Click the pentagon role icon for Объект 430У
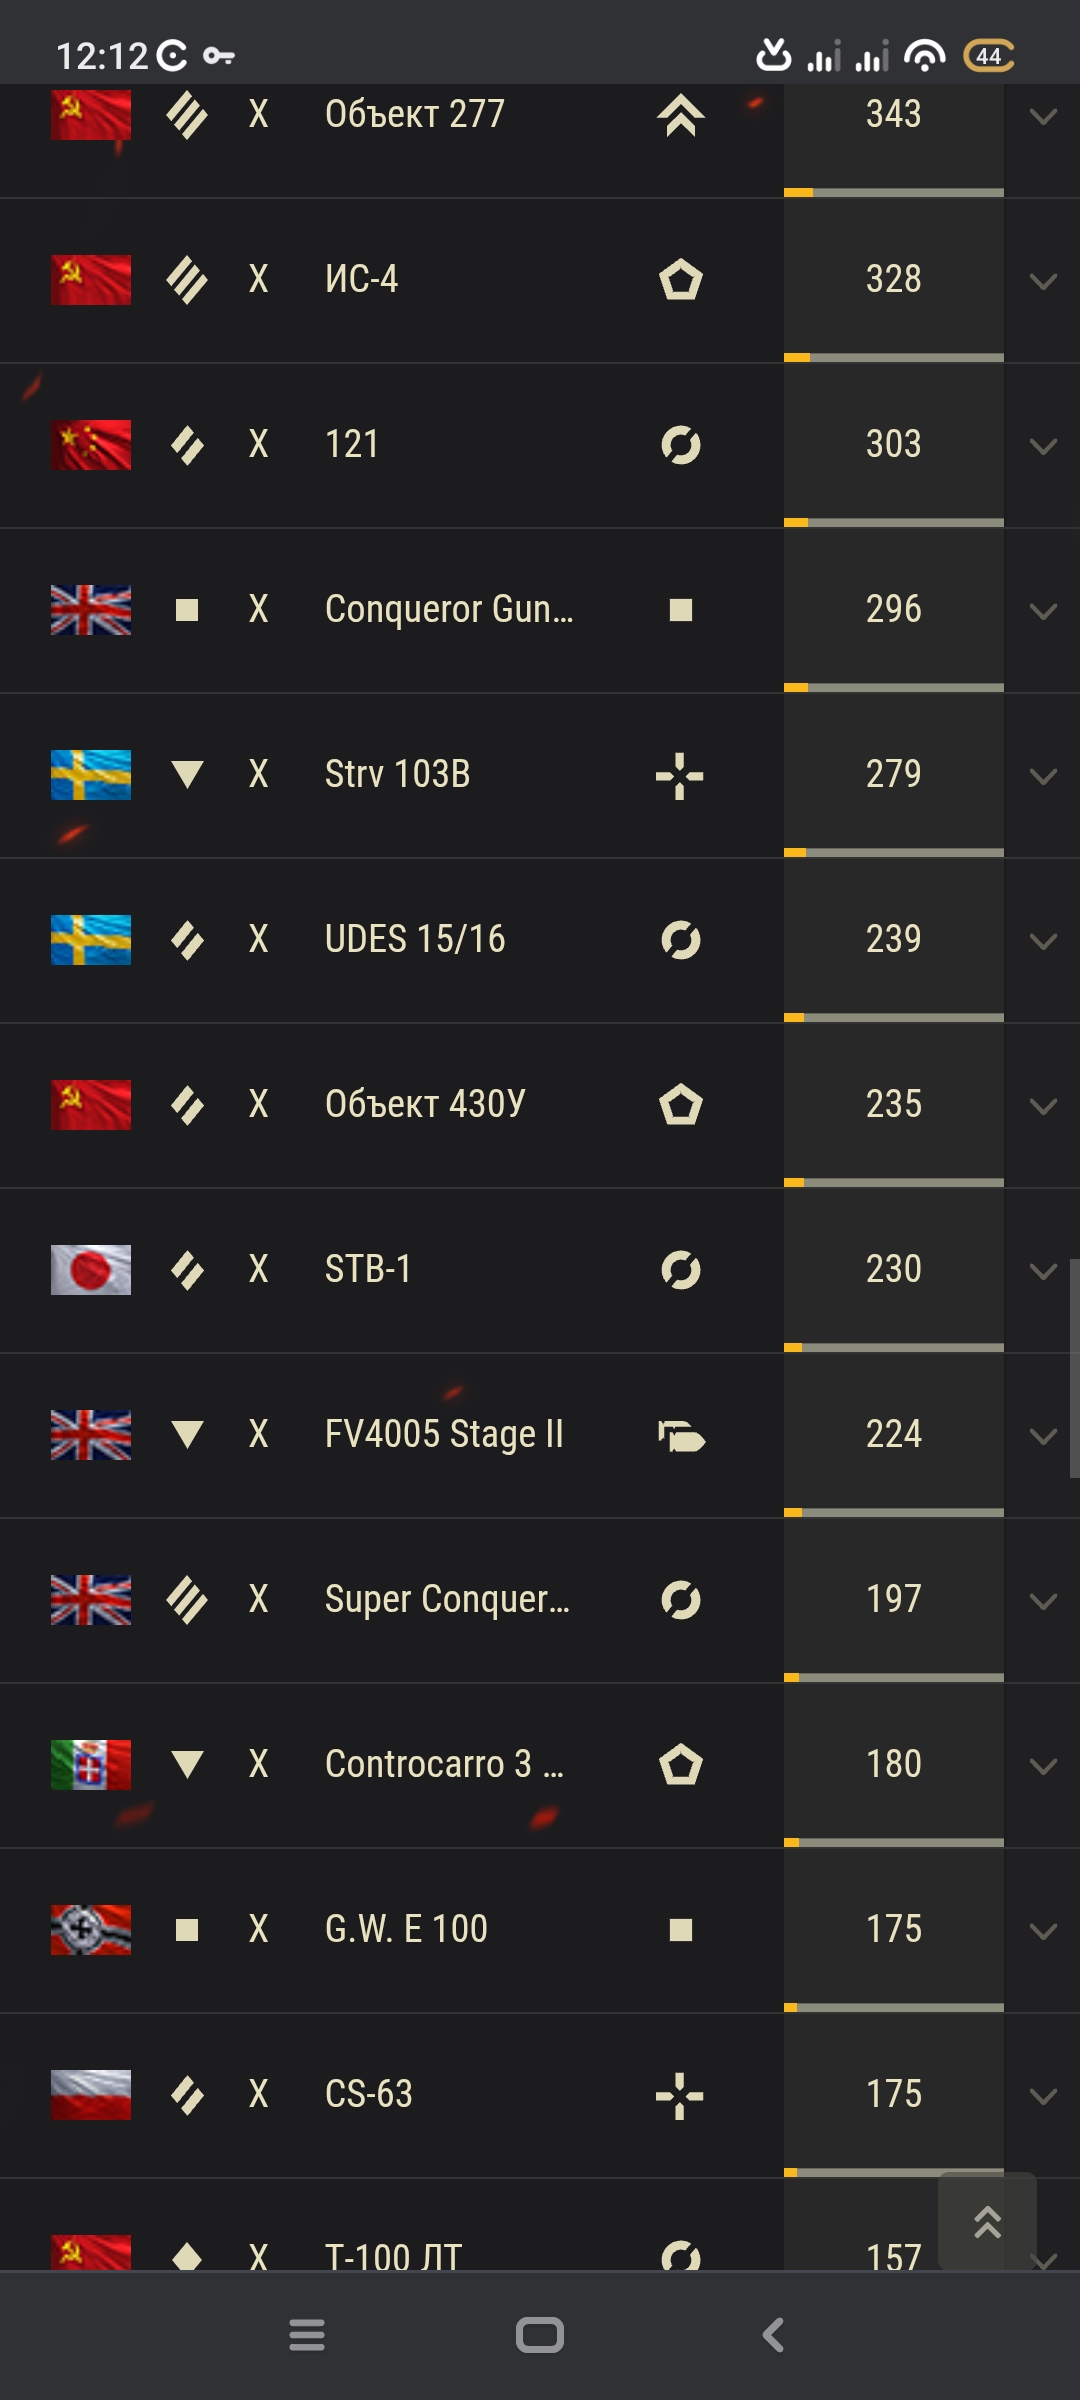The image size is (1080, 2400). 681,1105
